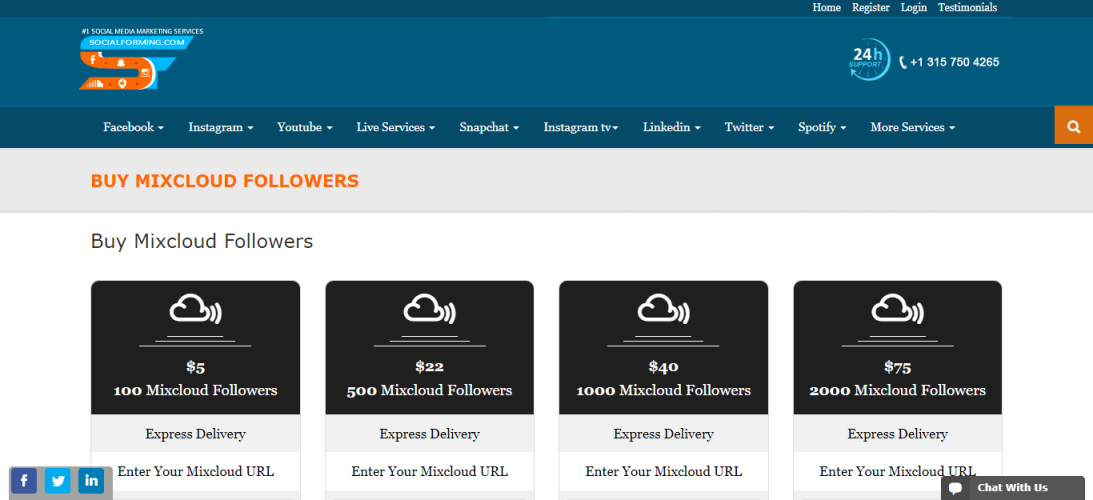1093x500 pixels.
Task: Expand the Linkedin dropdown menu
Action: [672, 127]
